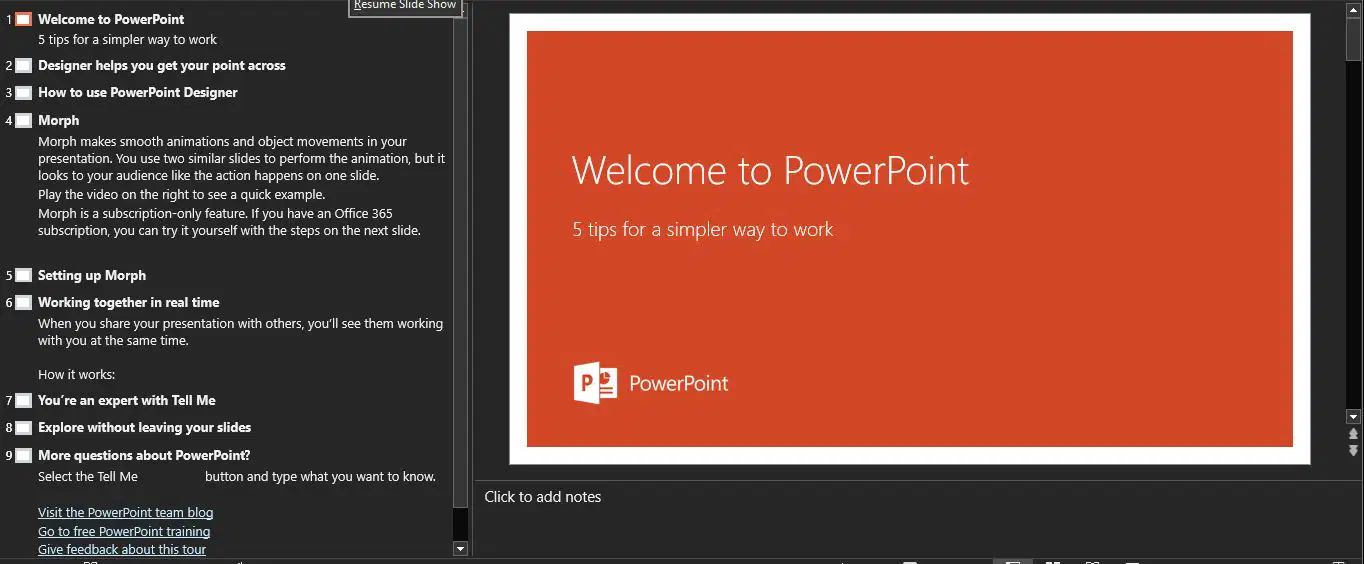Select slide 5 icon beside Setting up Morph
Viewport: 1364px width, 564px height.
[x=24, y=276]
